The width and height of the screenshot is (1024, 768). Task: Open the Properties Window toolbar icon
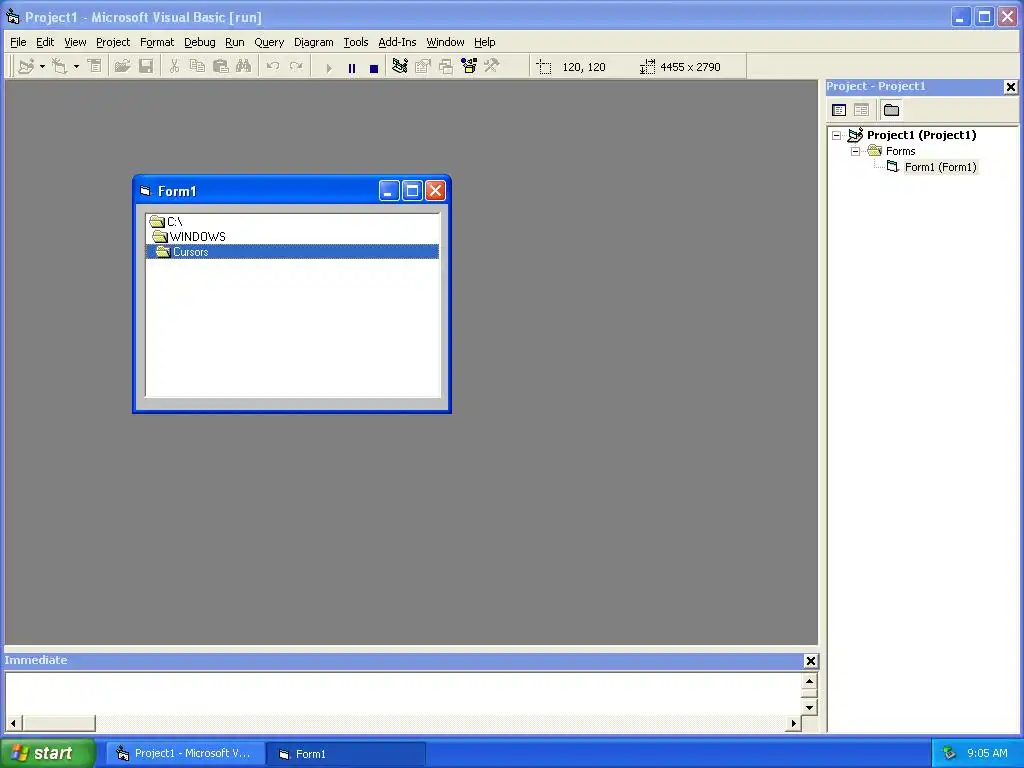423,66
